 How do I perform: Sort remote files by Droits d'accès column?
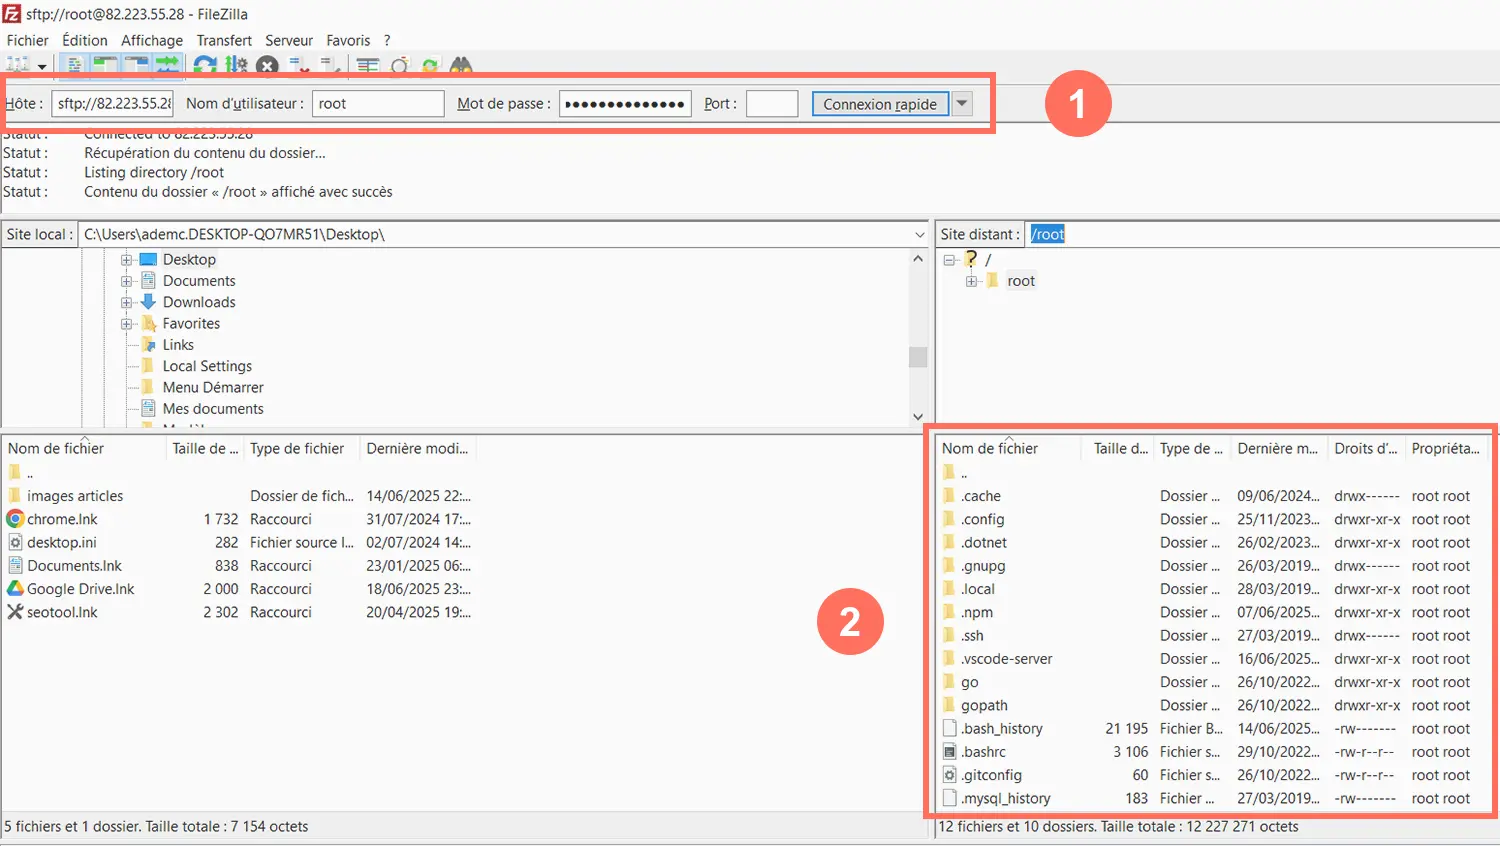coord(1366,449)
